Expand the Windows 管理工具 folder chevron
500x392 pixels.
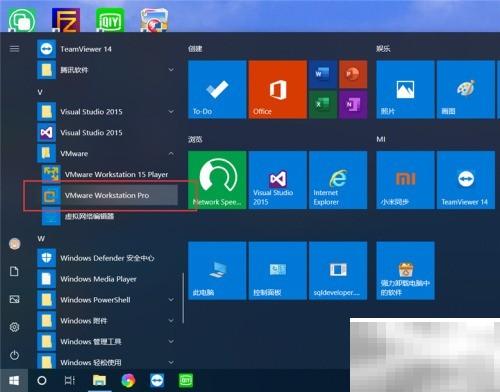(171, 342)
